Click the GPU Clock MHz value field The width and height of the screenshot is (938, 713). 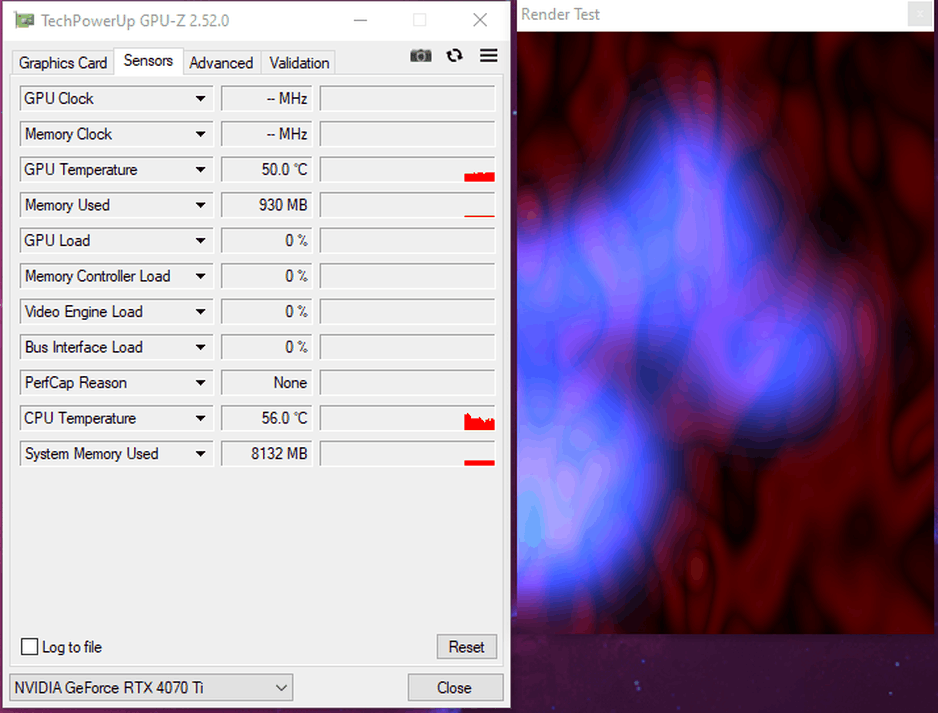coord(267,99)
